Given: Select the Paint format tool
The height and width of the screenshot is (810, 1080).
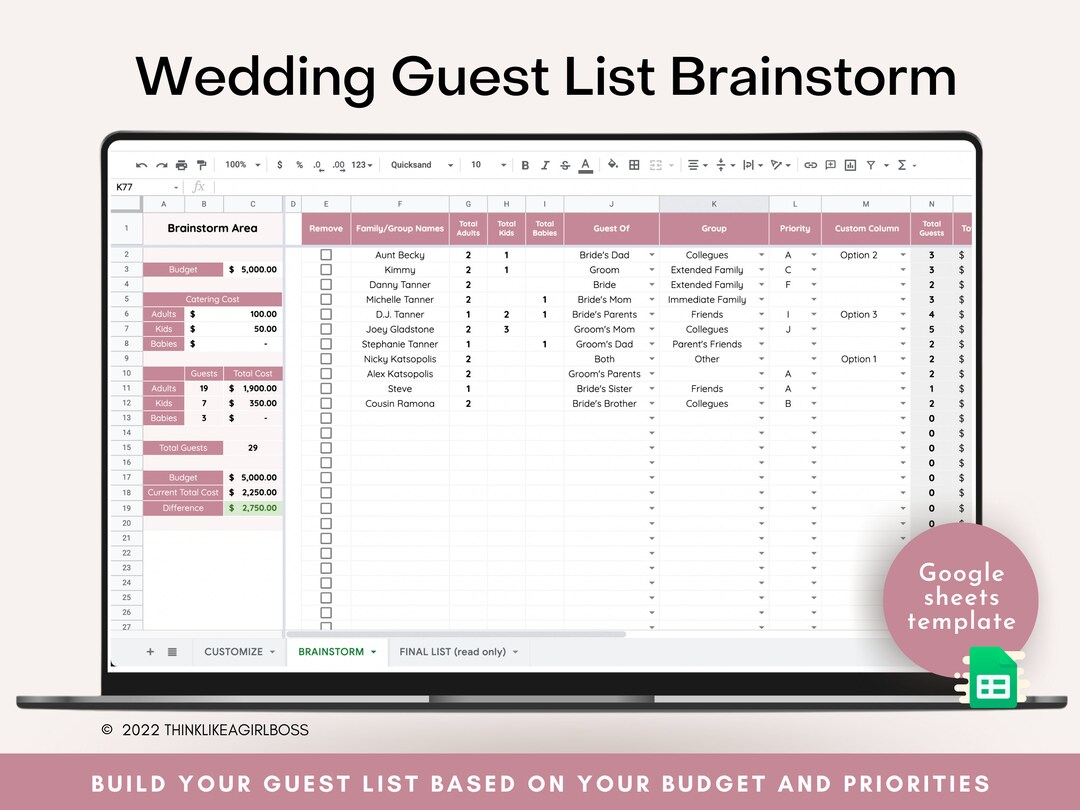Looking at the screenshot, I should [x=200, y=165].
